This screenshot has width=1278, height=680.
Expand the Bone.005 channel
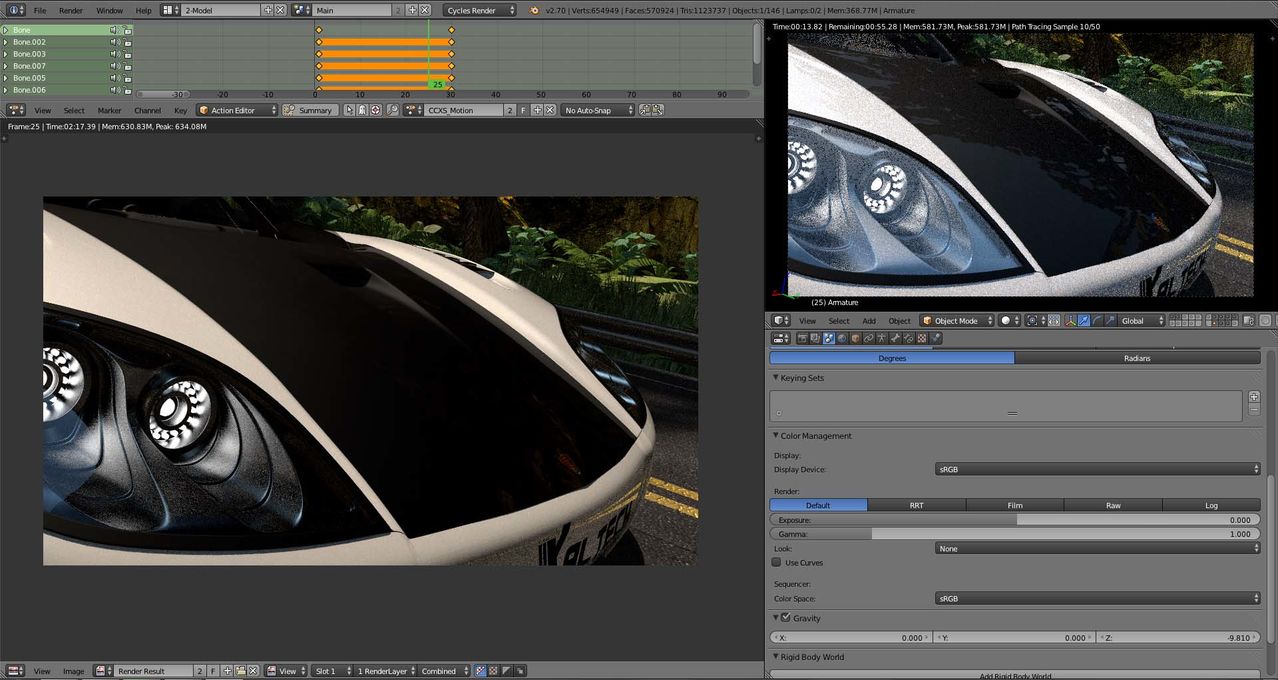point(6,78)
